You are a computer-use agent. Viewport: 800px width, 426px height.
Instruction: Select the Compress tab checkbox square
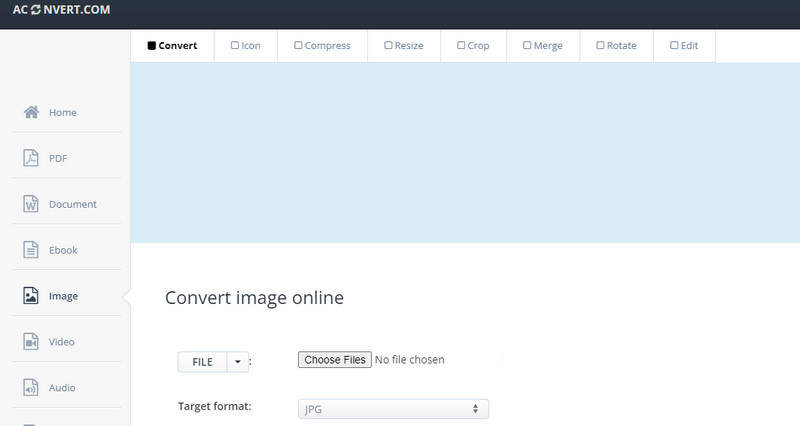pos(297,45)
